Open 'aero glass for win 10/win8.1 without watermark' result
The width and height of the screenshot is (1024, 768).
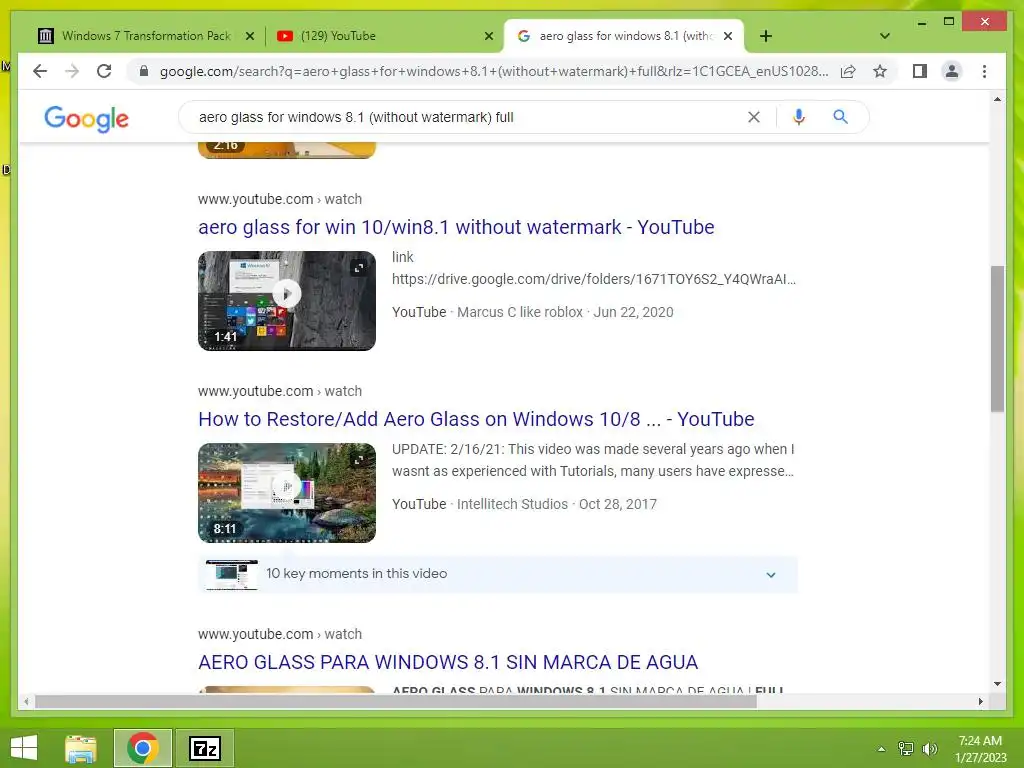(456, 227)
